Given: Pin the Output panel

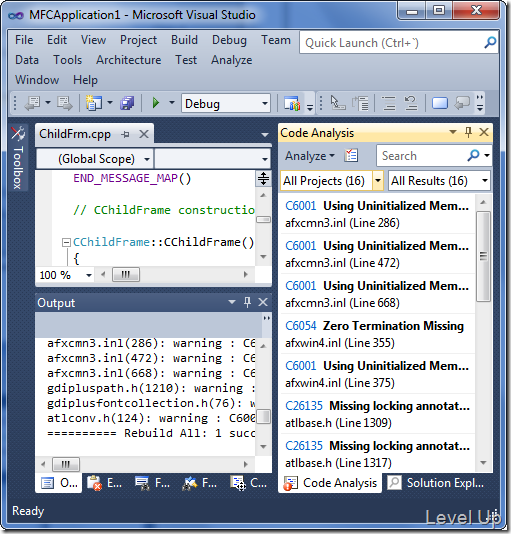Looking at the screenshot, I should coord(247,302).
